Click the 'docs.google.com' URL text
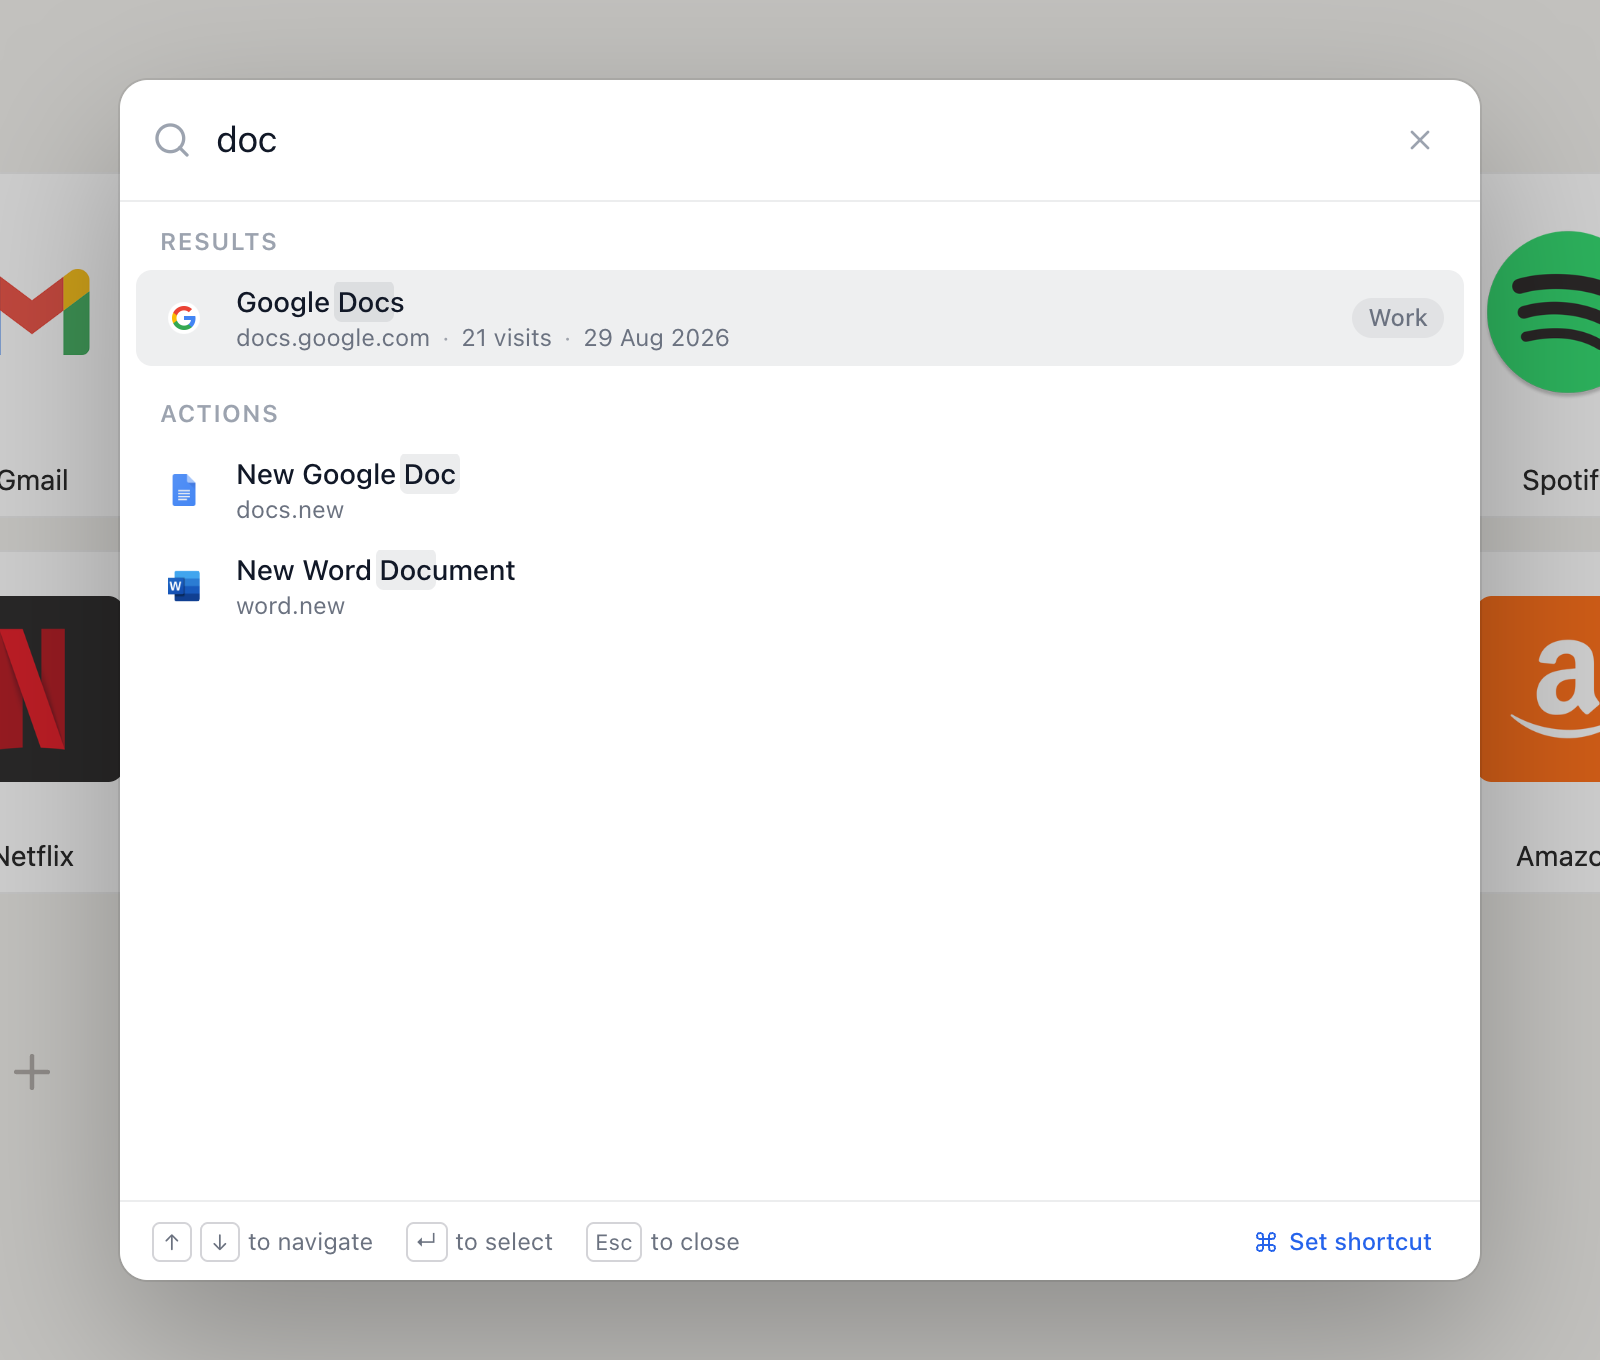Screen dimensions: 1600x1360 coord(333,338)
